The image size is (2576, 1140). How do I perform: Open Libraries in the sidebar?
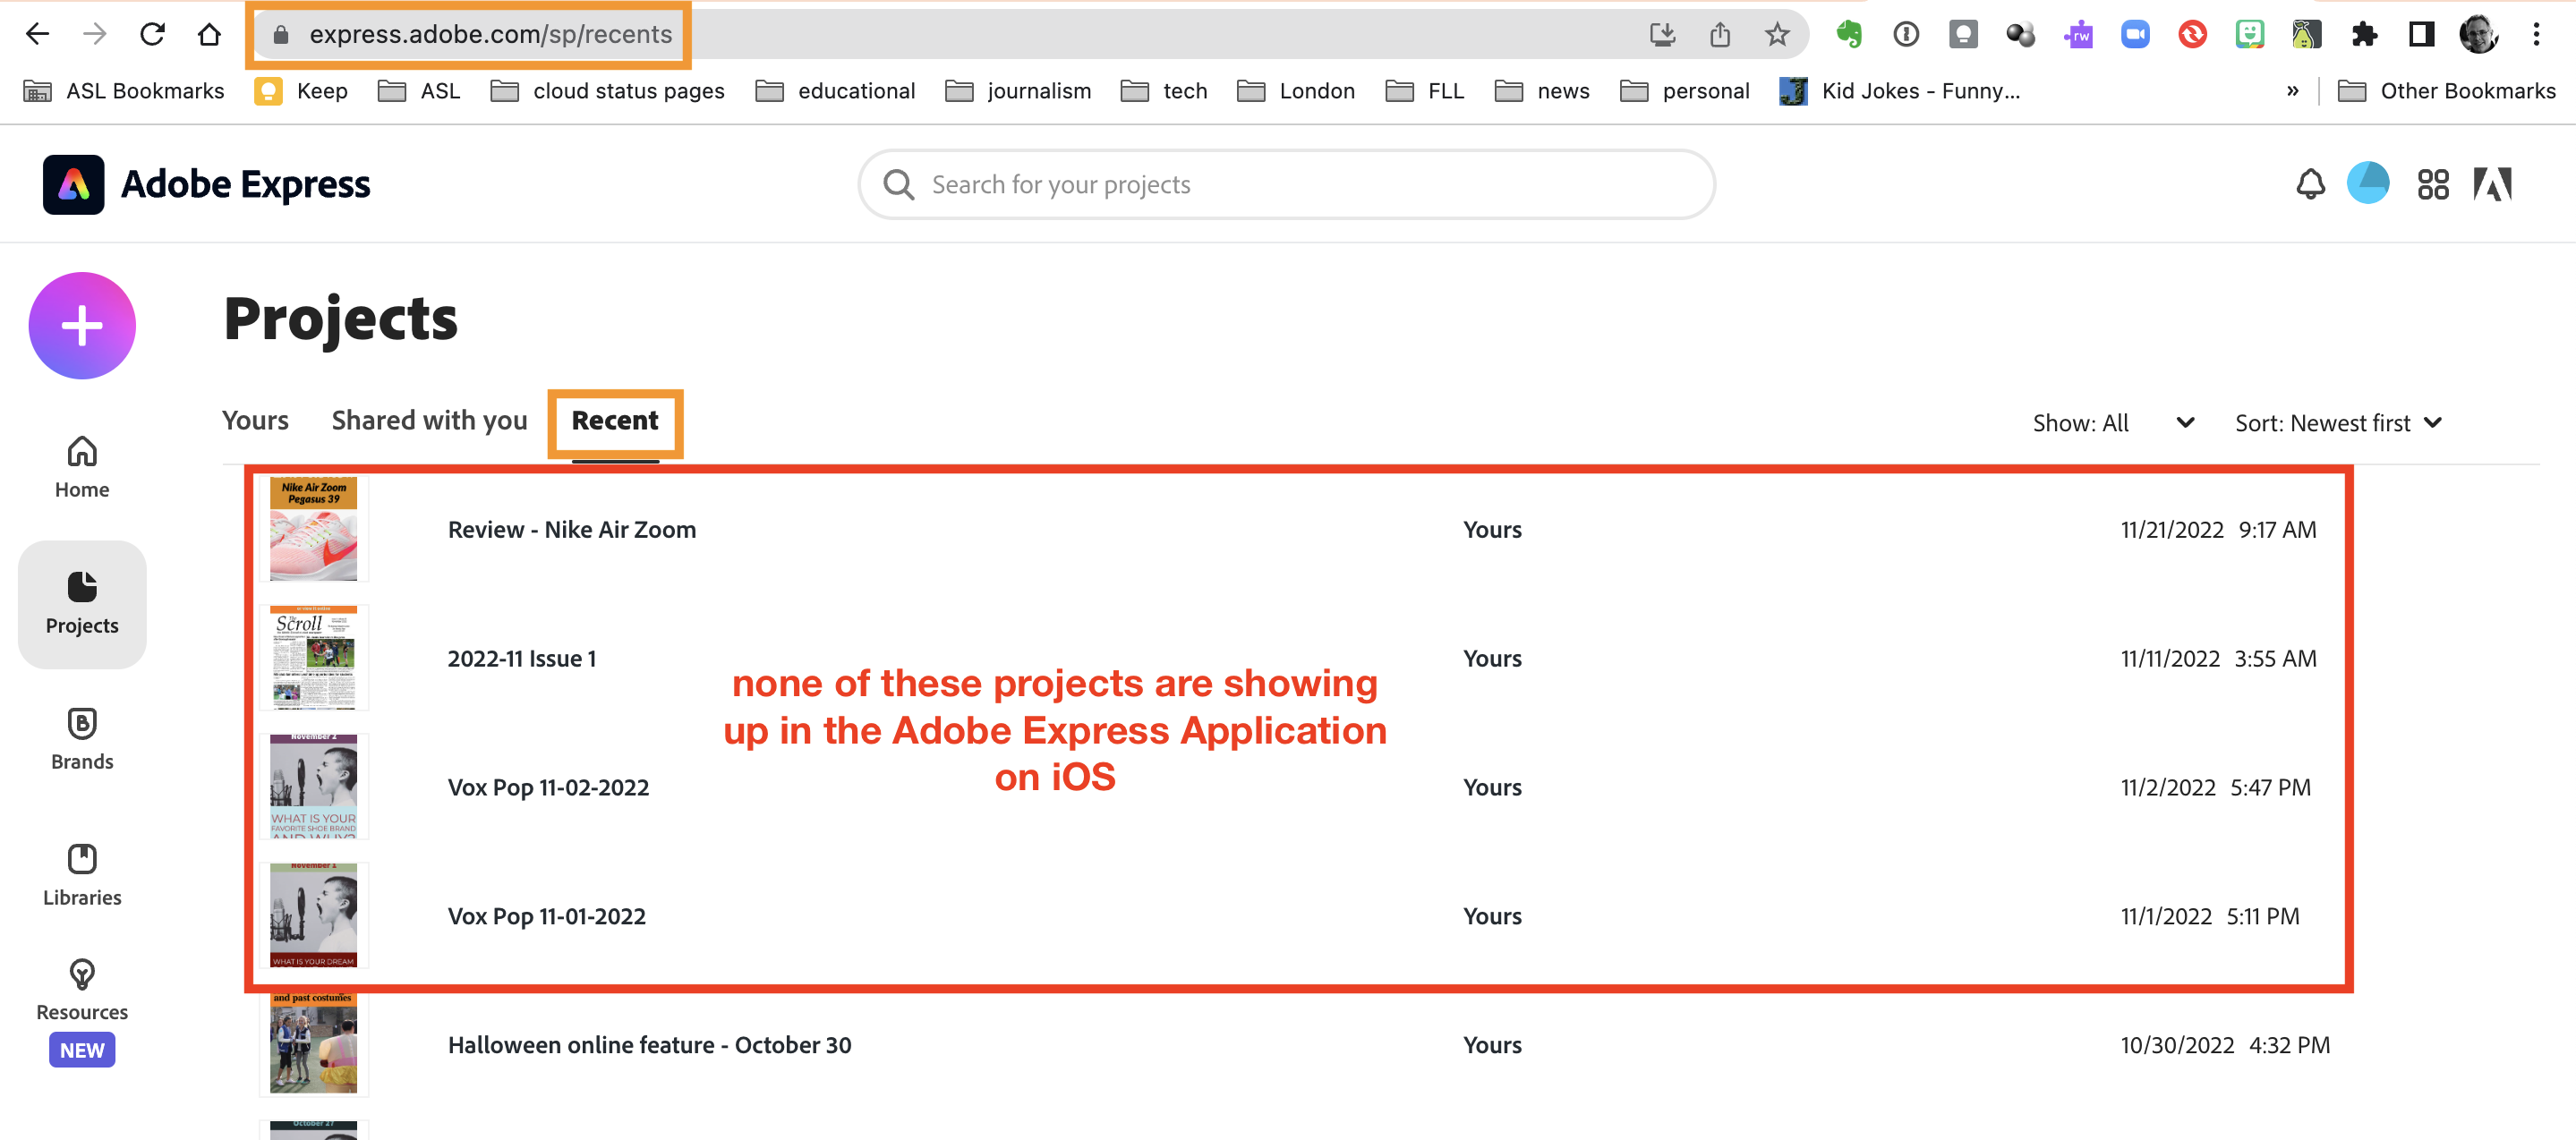pyautogui.click(x=81, y=874)
